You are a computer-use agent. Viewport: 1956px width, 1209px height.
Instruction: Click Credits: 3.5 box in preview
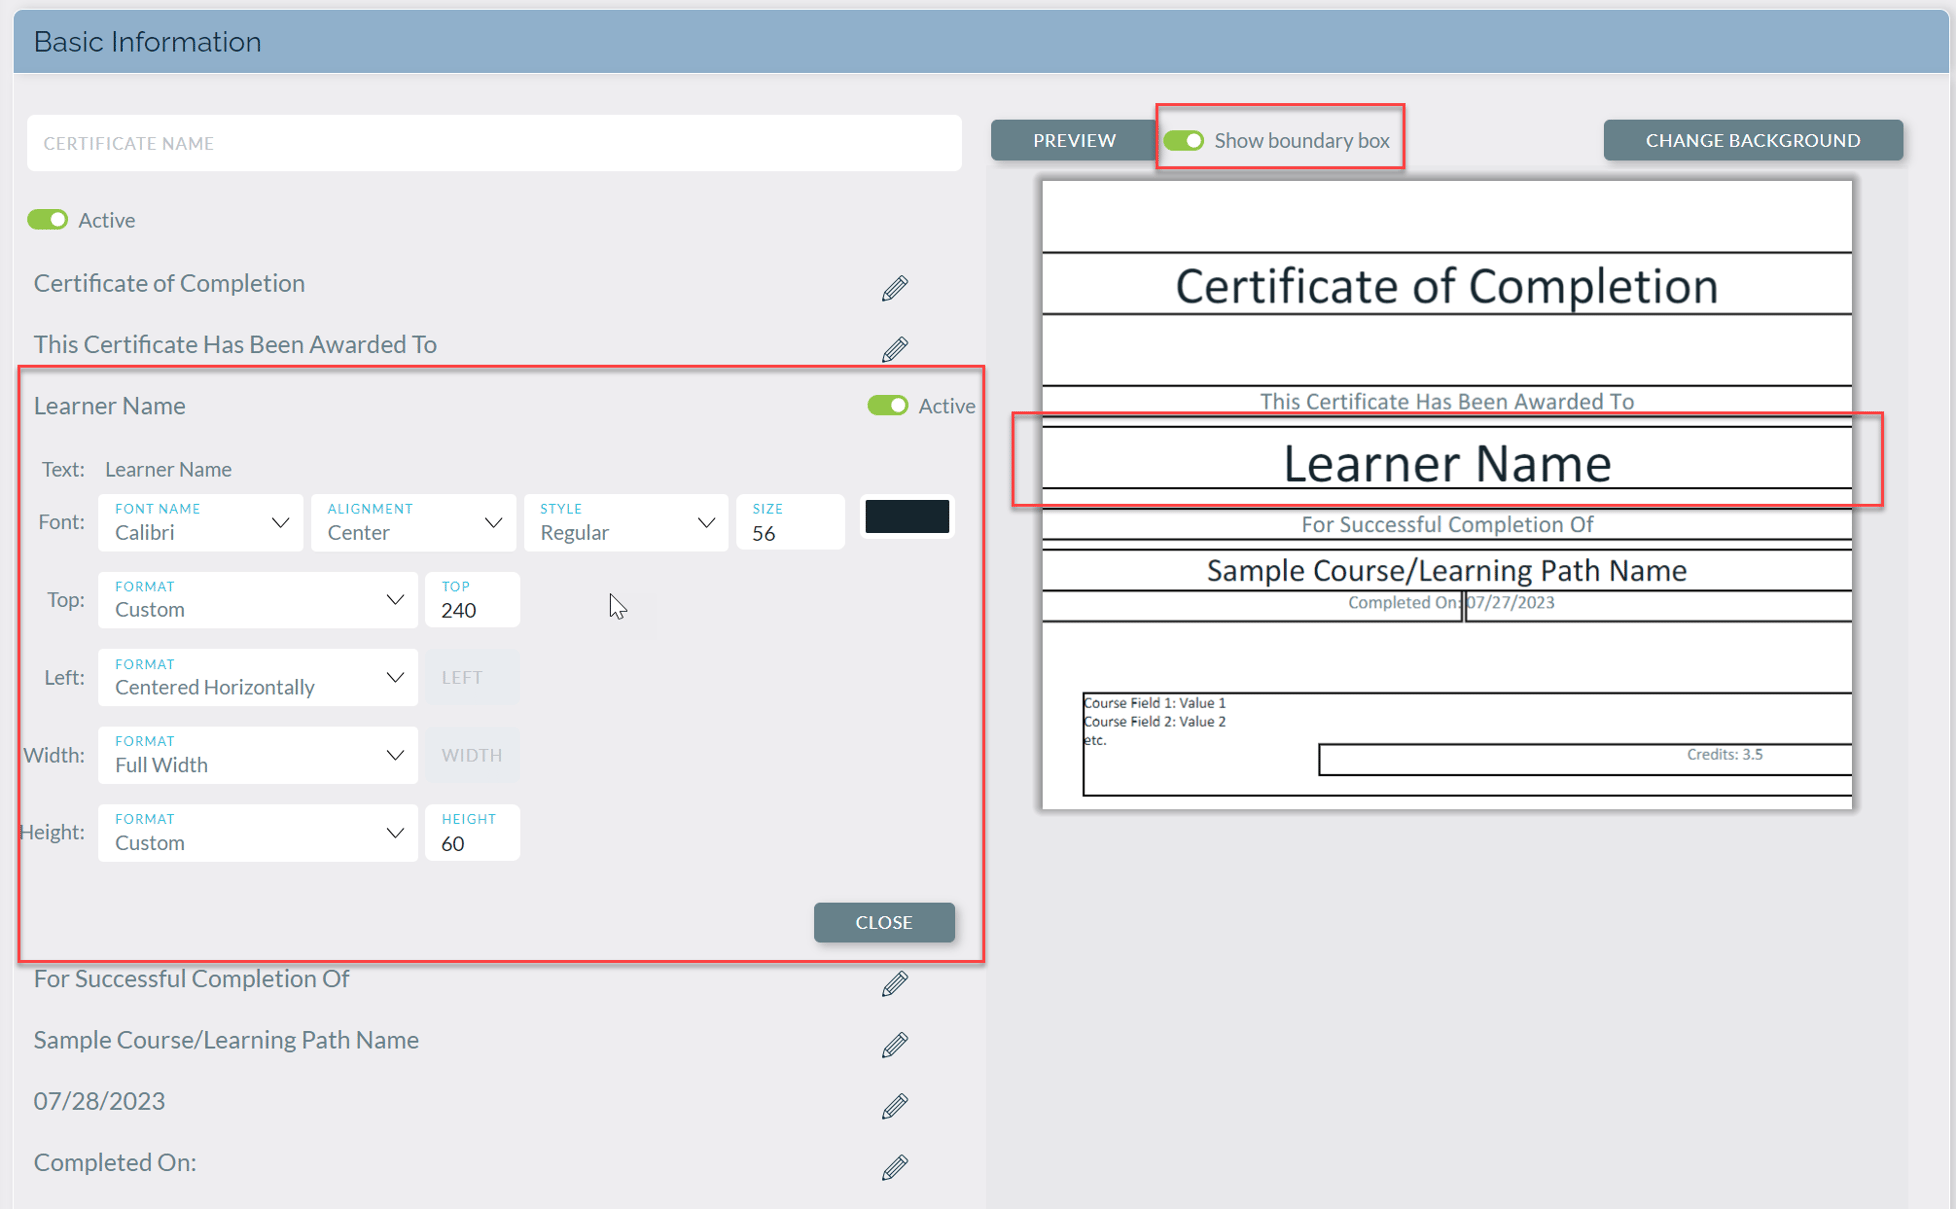click(1585, 758)
